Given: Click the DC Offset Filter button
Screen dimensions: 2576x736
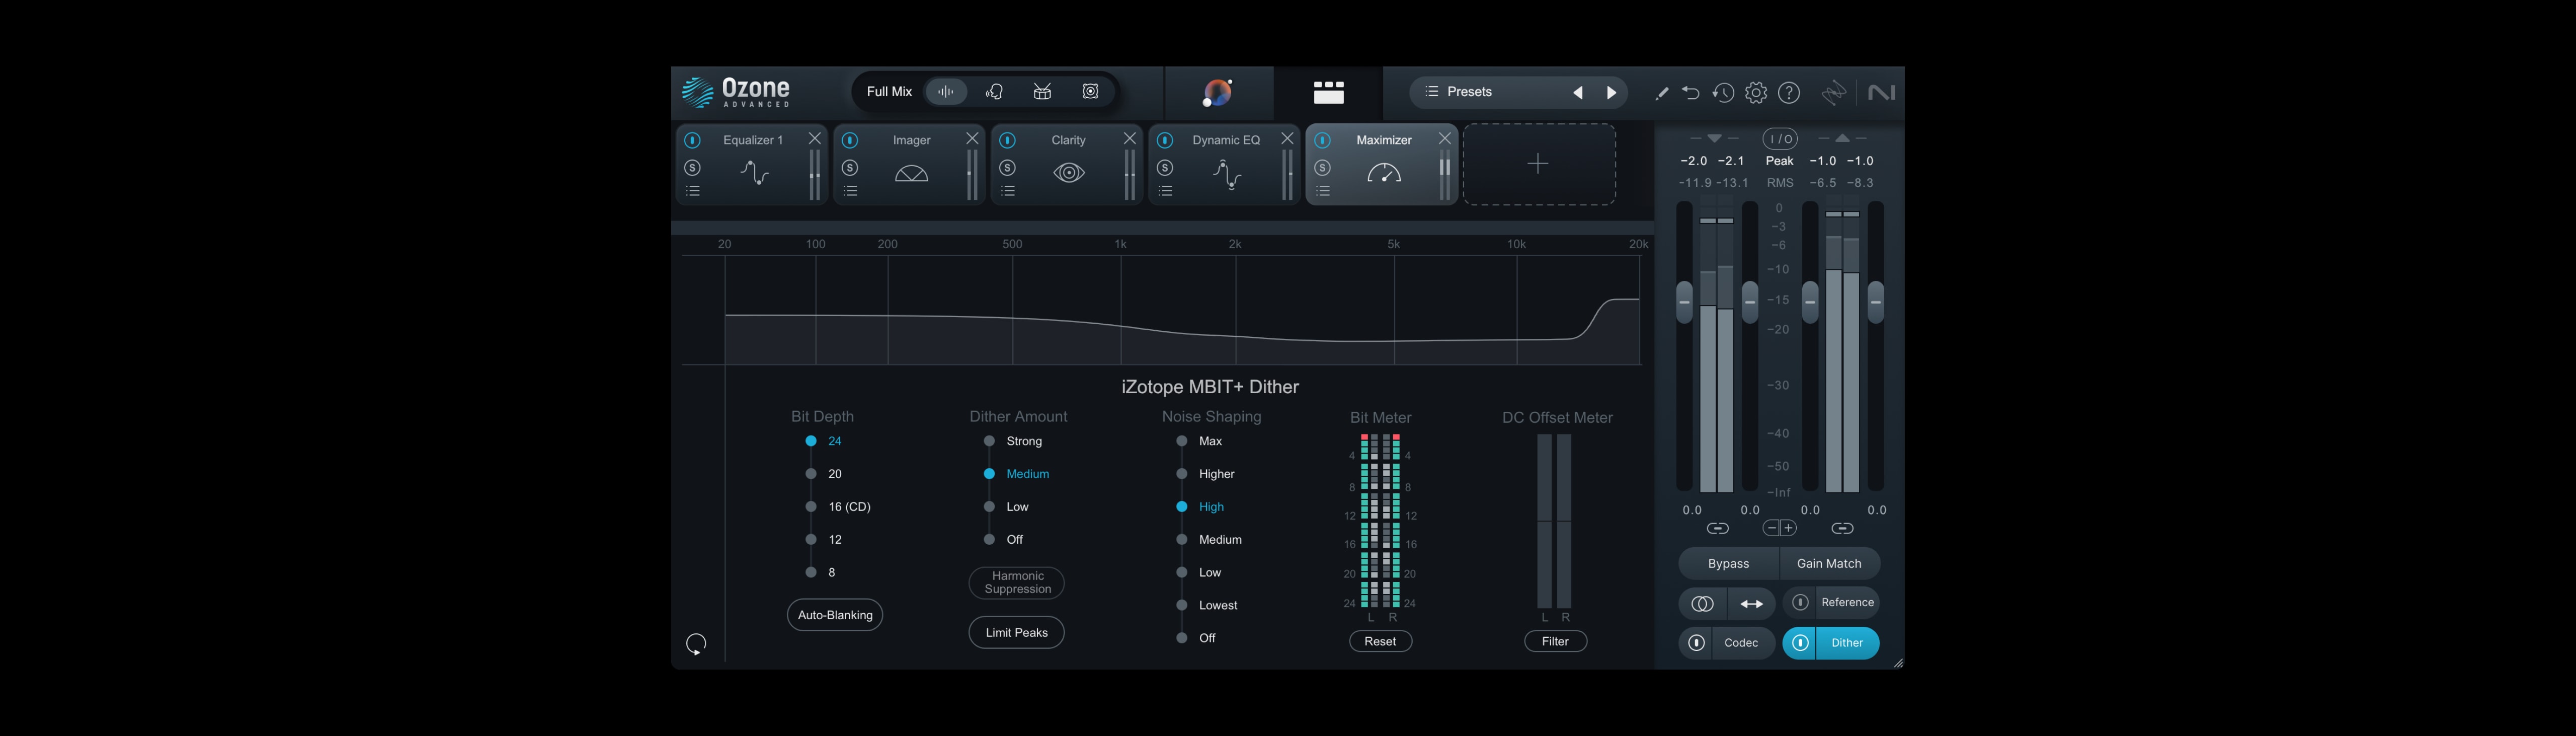Looking at the screenshot, I should pos(1555,642).
